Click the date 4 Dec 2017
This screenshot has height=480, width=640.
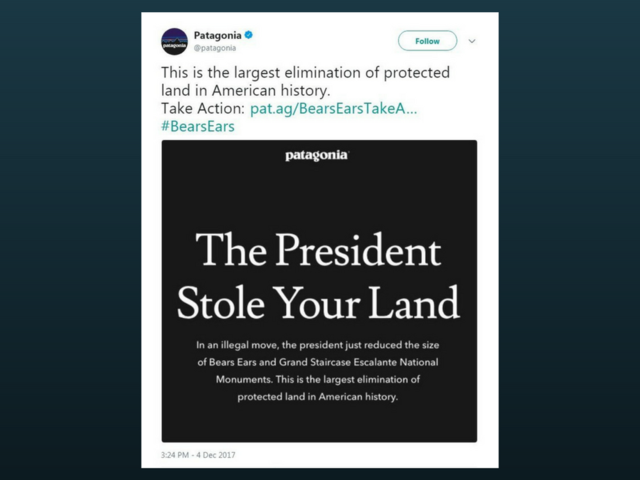(x=217, y=455)
